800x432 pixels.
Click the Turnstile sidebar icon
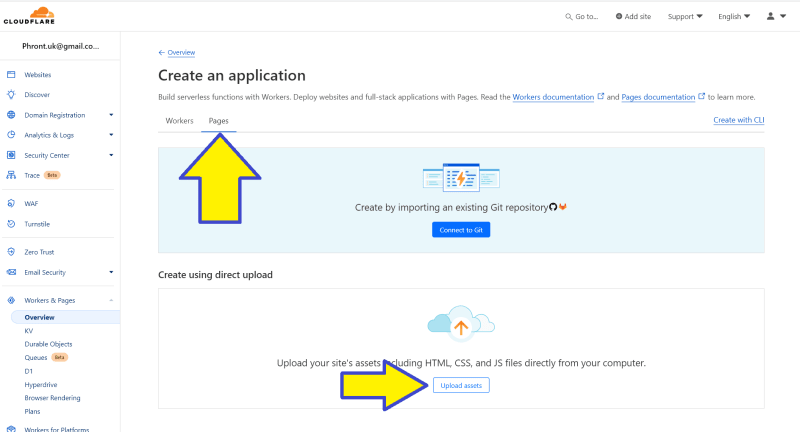click(x=11, y=224)
